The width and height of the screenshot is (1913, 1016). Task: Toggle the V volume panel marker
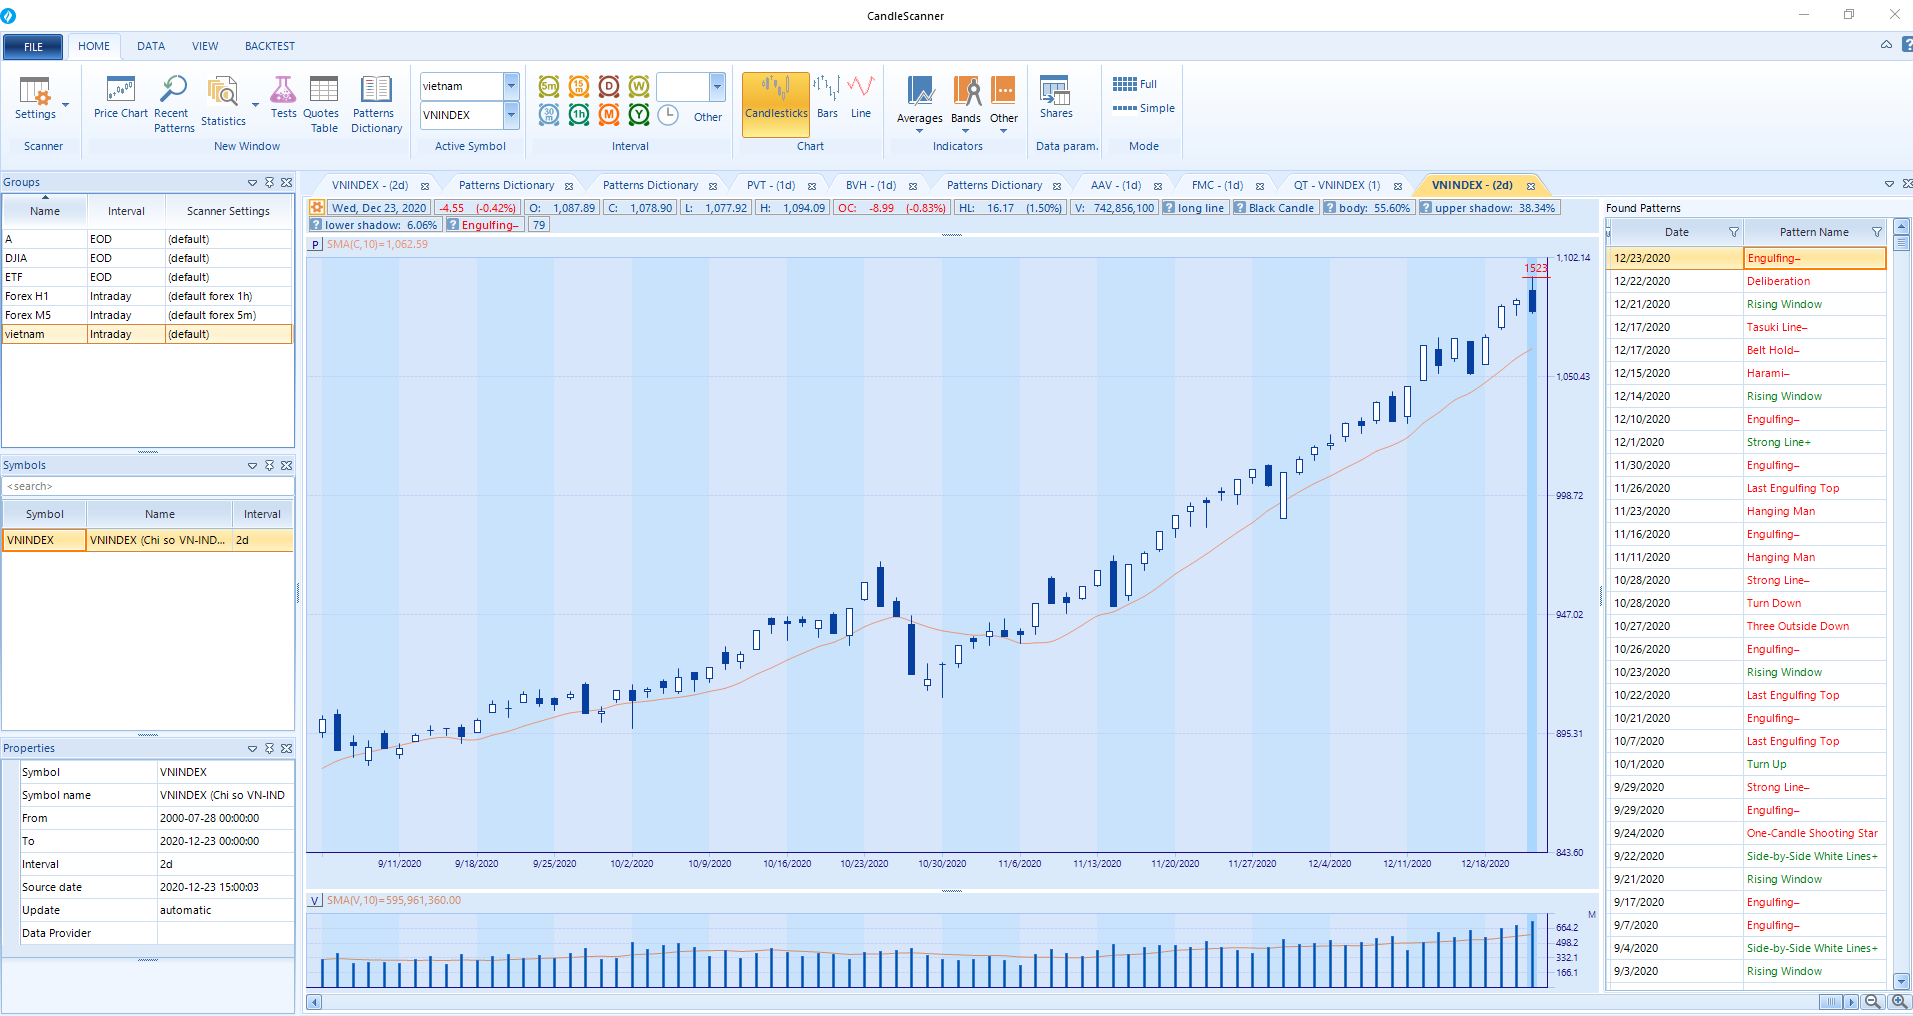[315, 901]
